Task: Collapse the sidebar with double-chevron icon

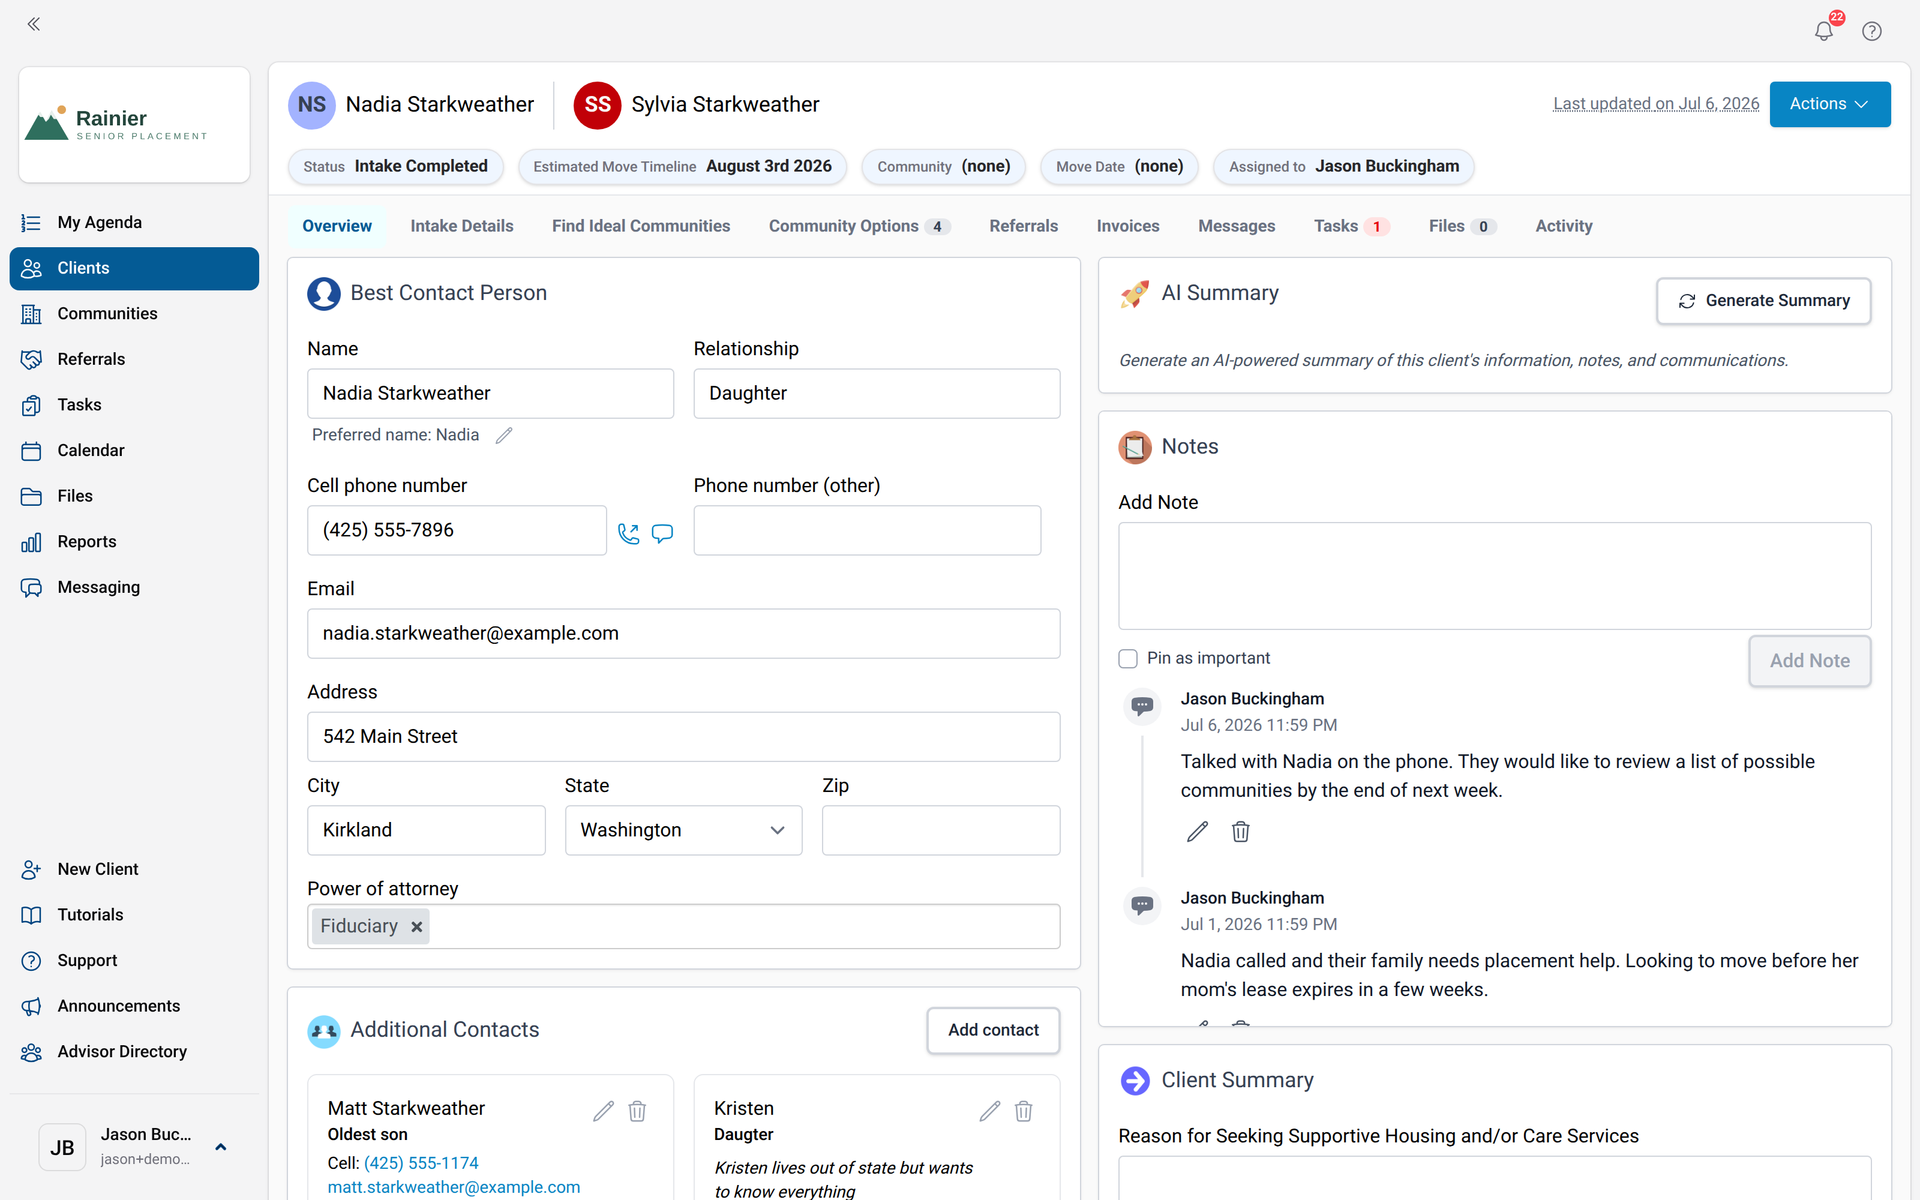Action: pos(33,24)
